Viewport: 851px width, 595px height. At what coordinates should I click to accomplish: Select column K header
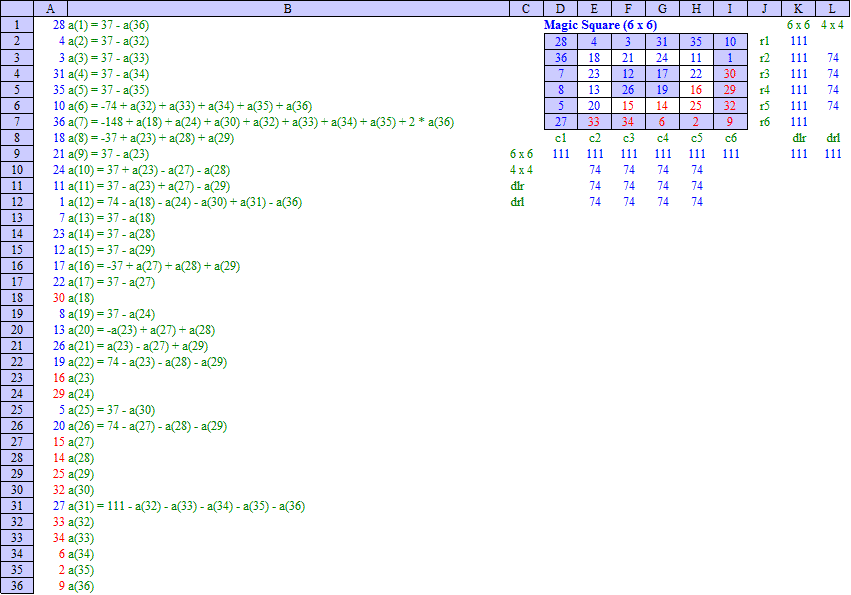pyautogui.click(x=798, y=9)
